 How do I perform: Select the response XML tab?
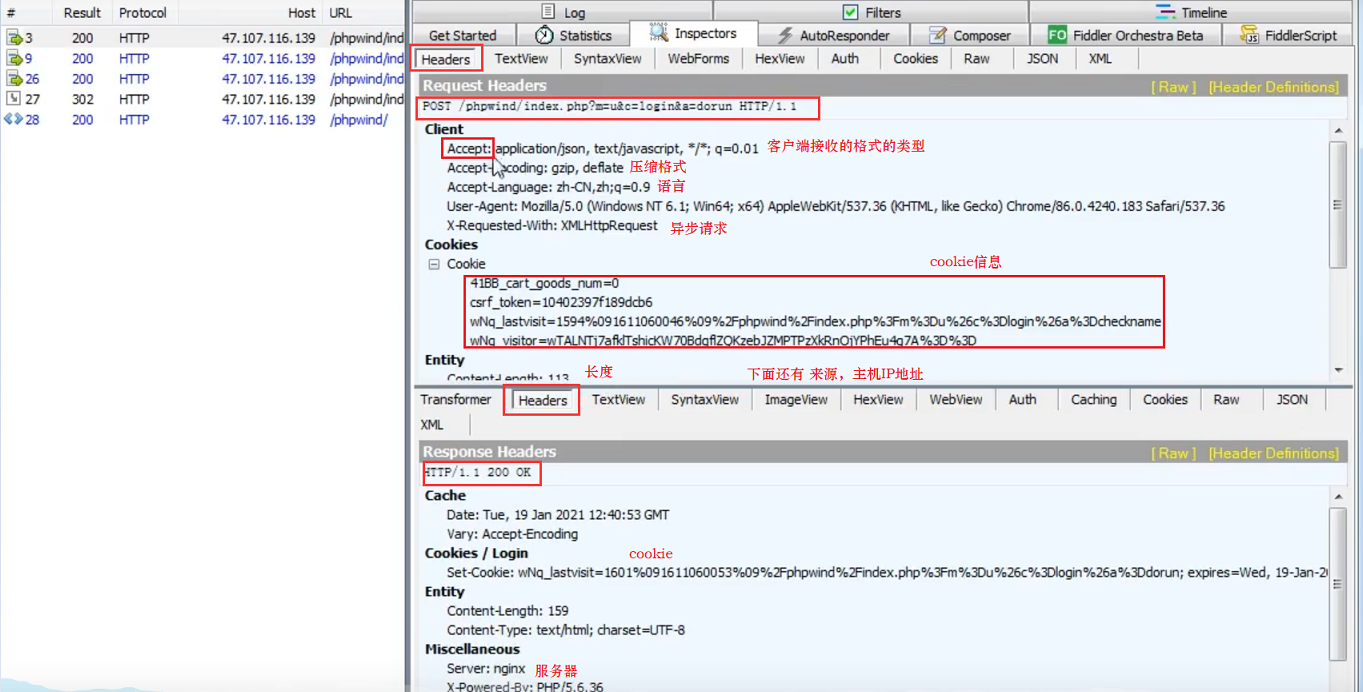pos(432,424)
